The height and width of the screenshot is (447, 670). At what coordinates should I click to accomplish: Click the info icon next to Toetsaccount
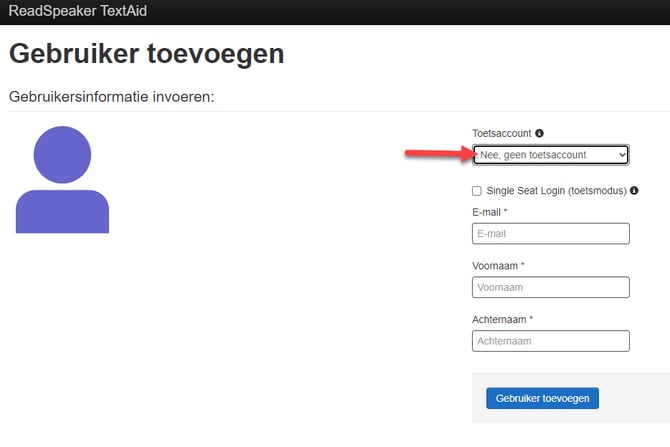(540, 133)
